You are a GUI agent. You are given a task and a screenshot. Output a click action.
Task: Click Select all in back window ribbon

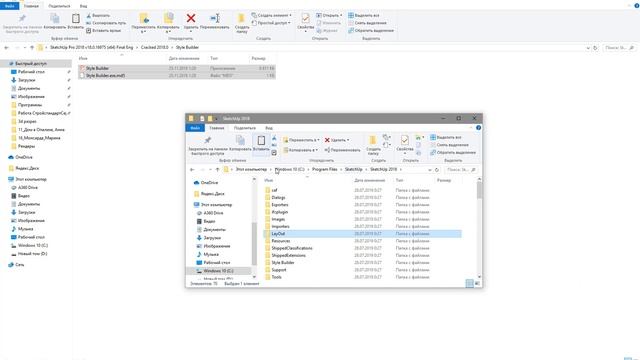tap(364, 16)
